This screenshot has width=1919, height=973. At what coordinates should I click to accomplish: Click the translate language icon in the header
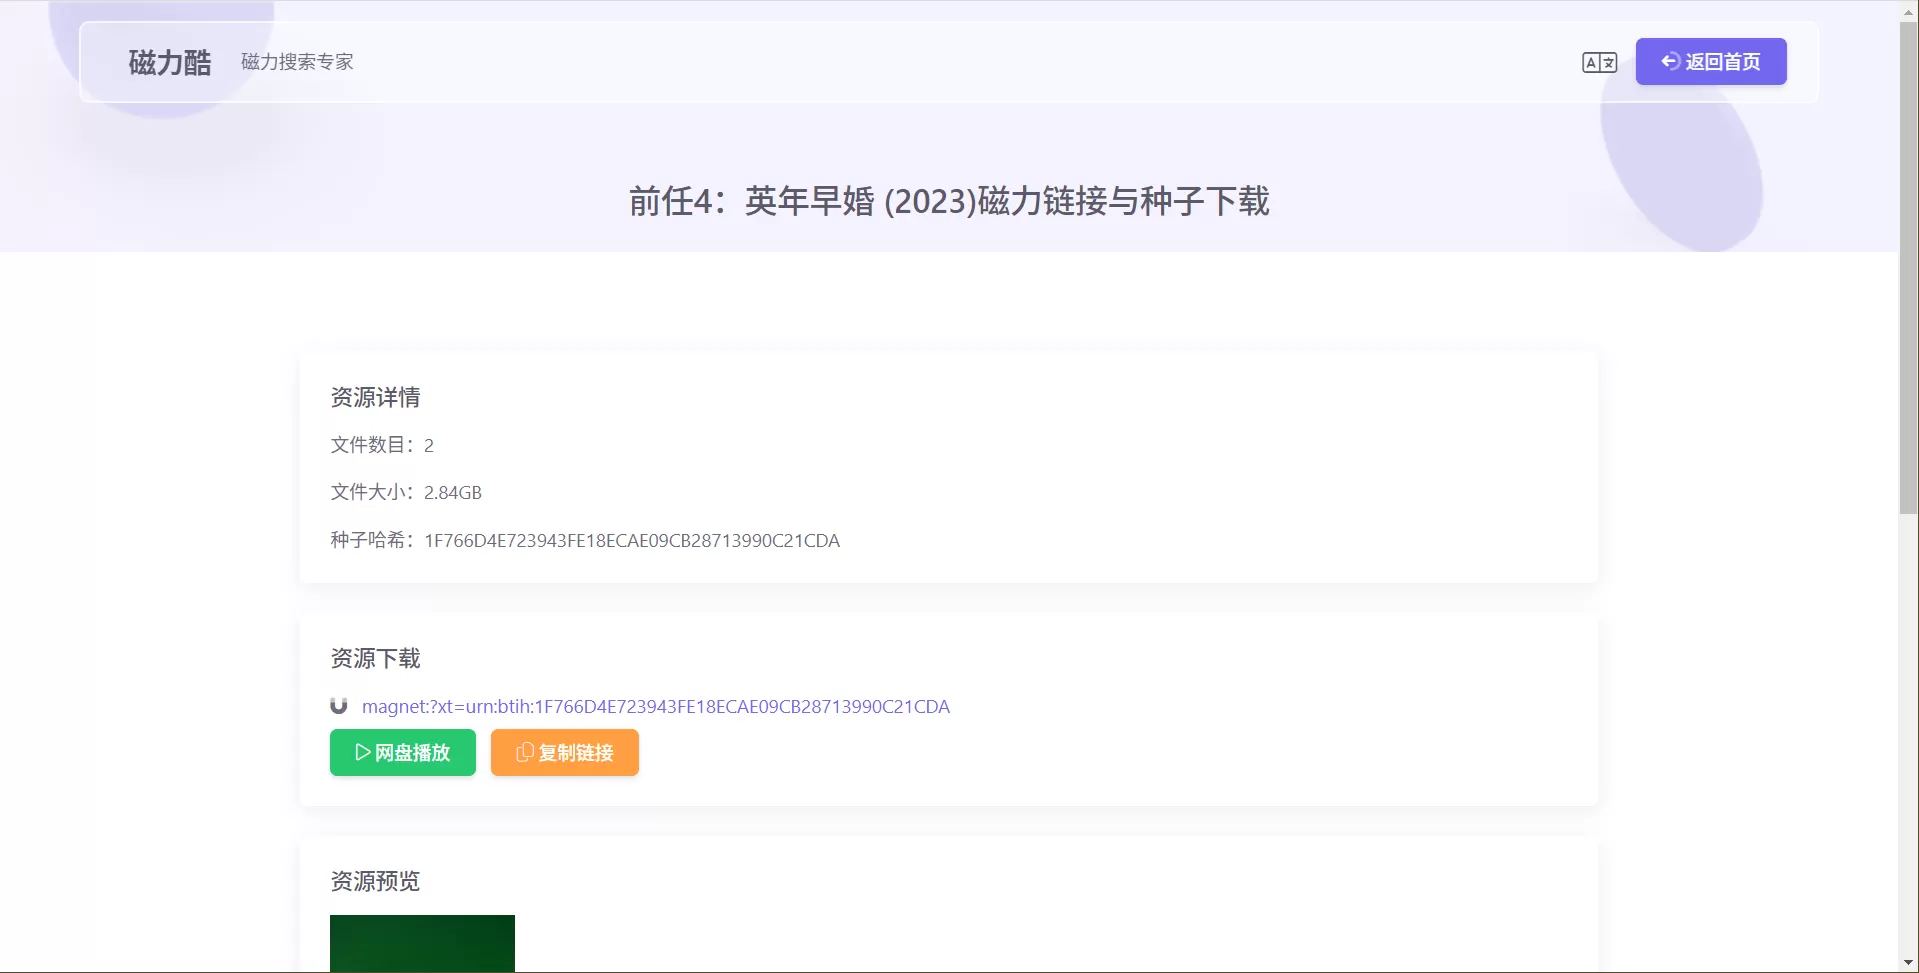tap(1599, 61)
